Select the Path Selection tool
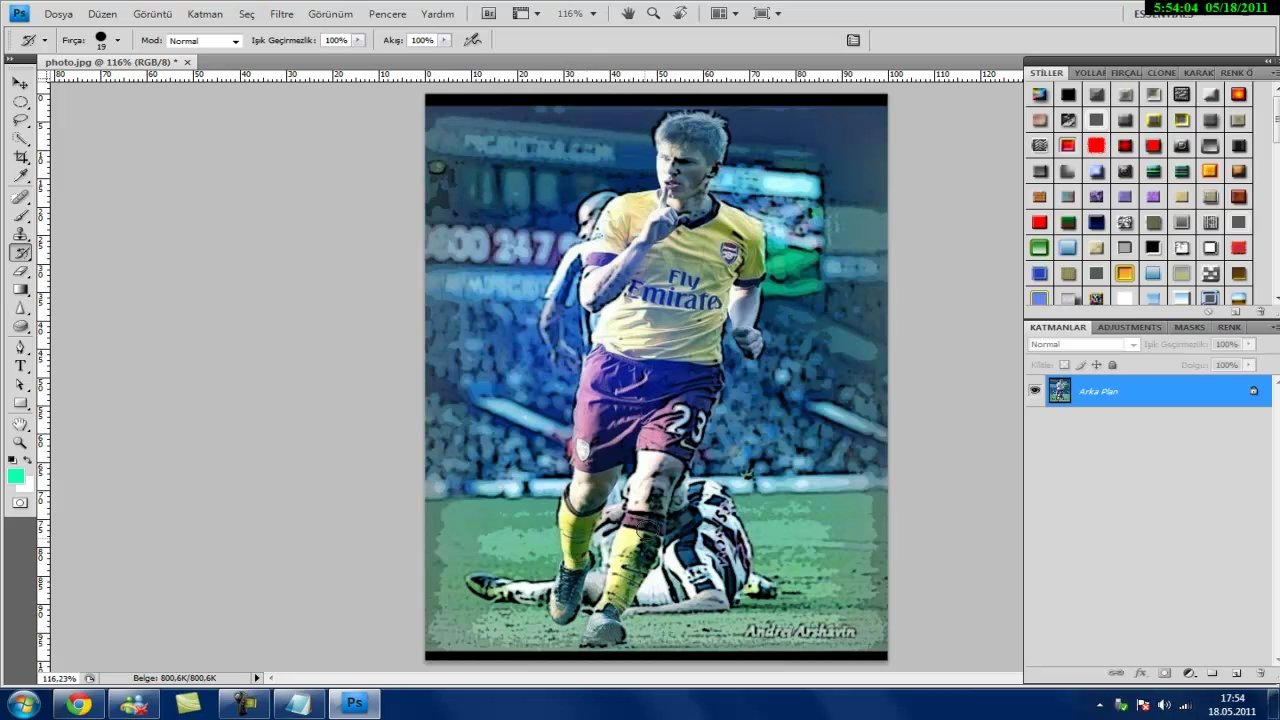This screenshot has width=1280, height=720. pyautogui.click(x=20, y=385)
